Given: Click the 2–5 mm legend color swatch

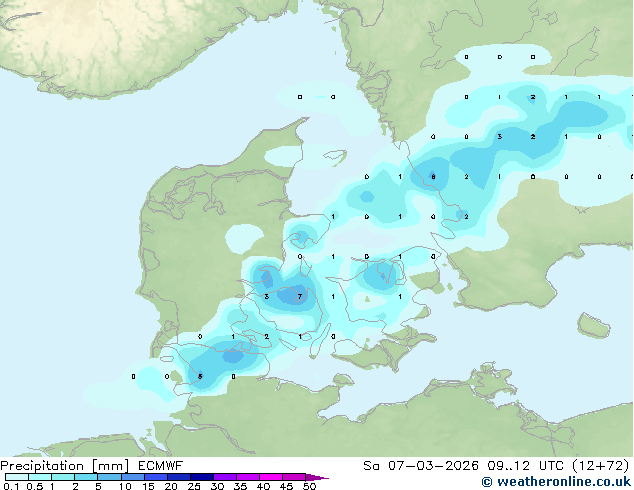Looking at the screenshot, I should (86, 477).
